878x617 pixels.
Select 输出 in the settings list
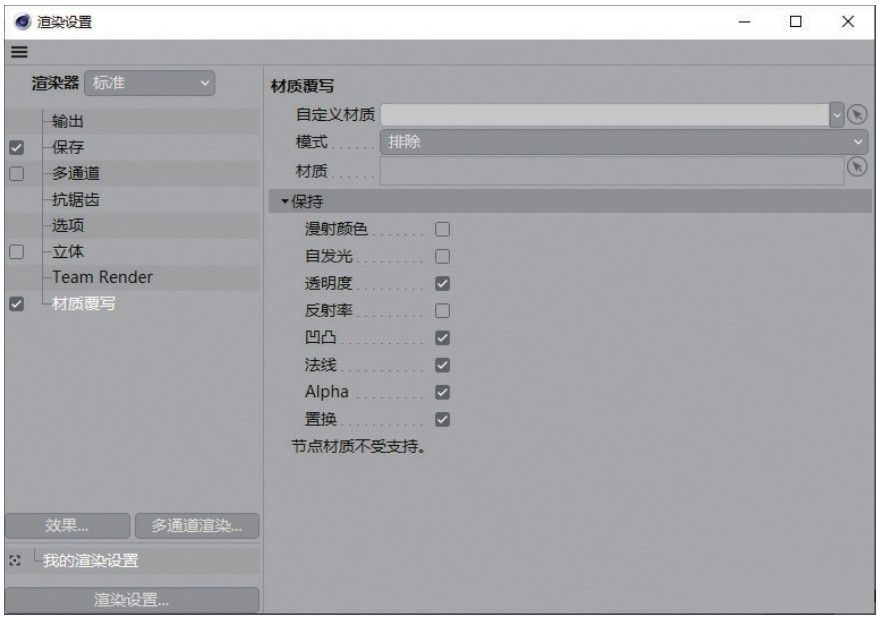click(67, 121)
